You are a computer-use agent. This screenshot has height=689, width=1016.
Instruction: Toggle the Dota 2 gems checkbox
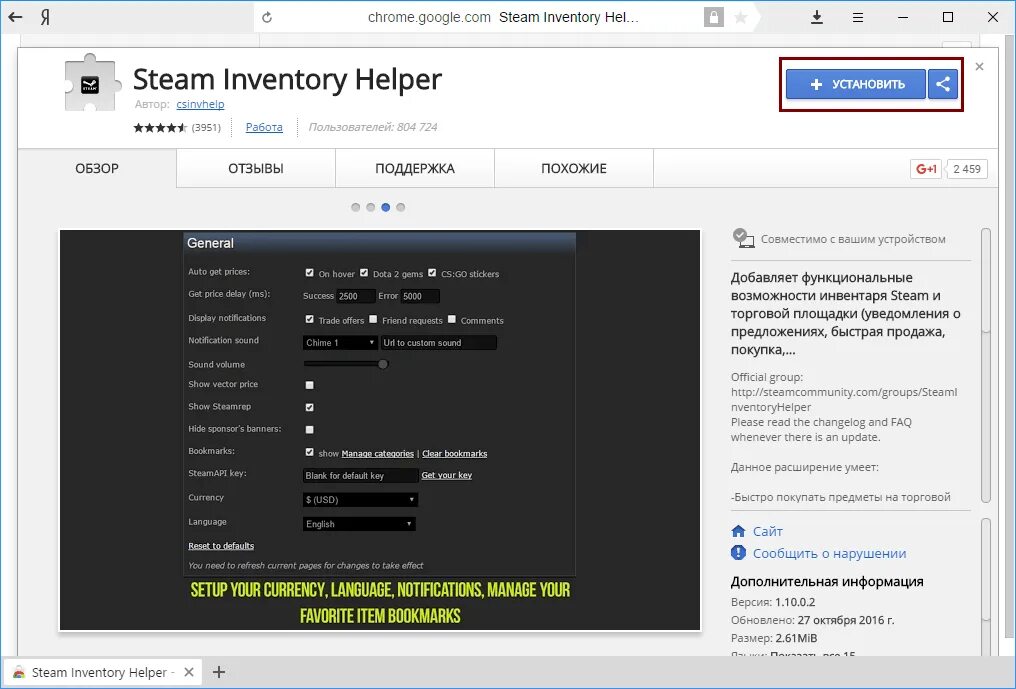[x=364, y=273]
